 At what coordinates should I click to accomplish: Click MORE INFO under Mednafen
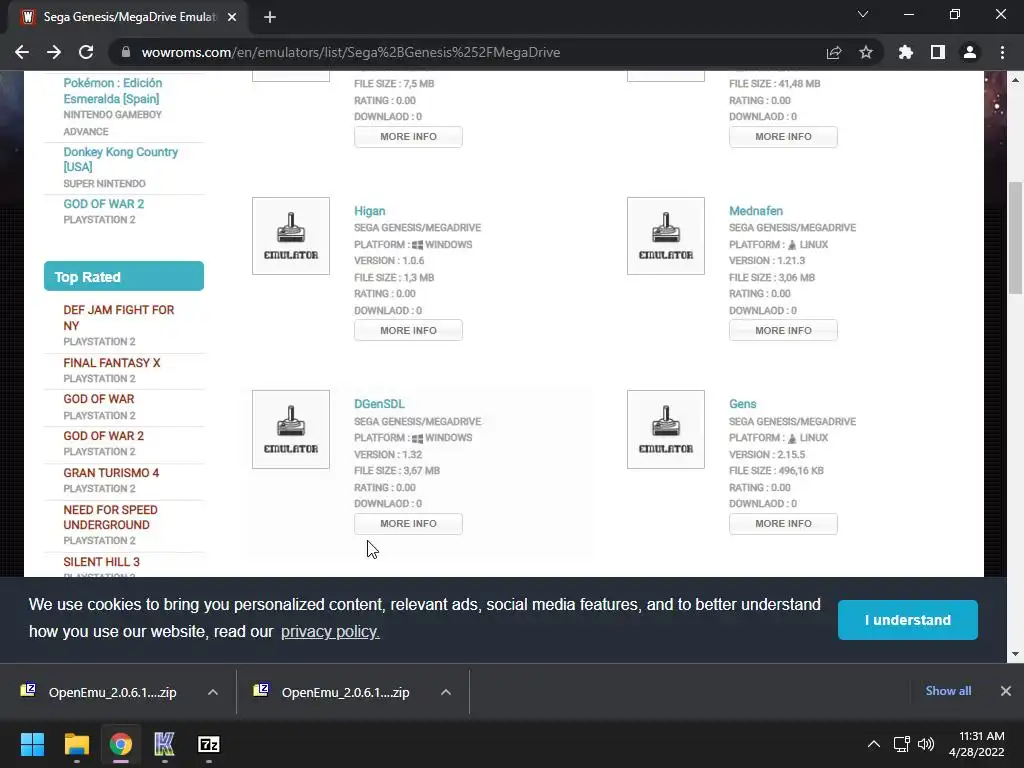[783, 330]
